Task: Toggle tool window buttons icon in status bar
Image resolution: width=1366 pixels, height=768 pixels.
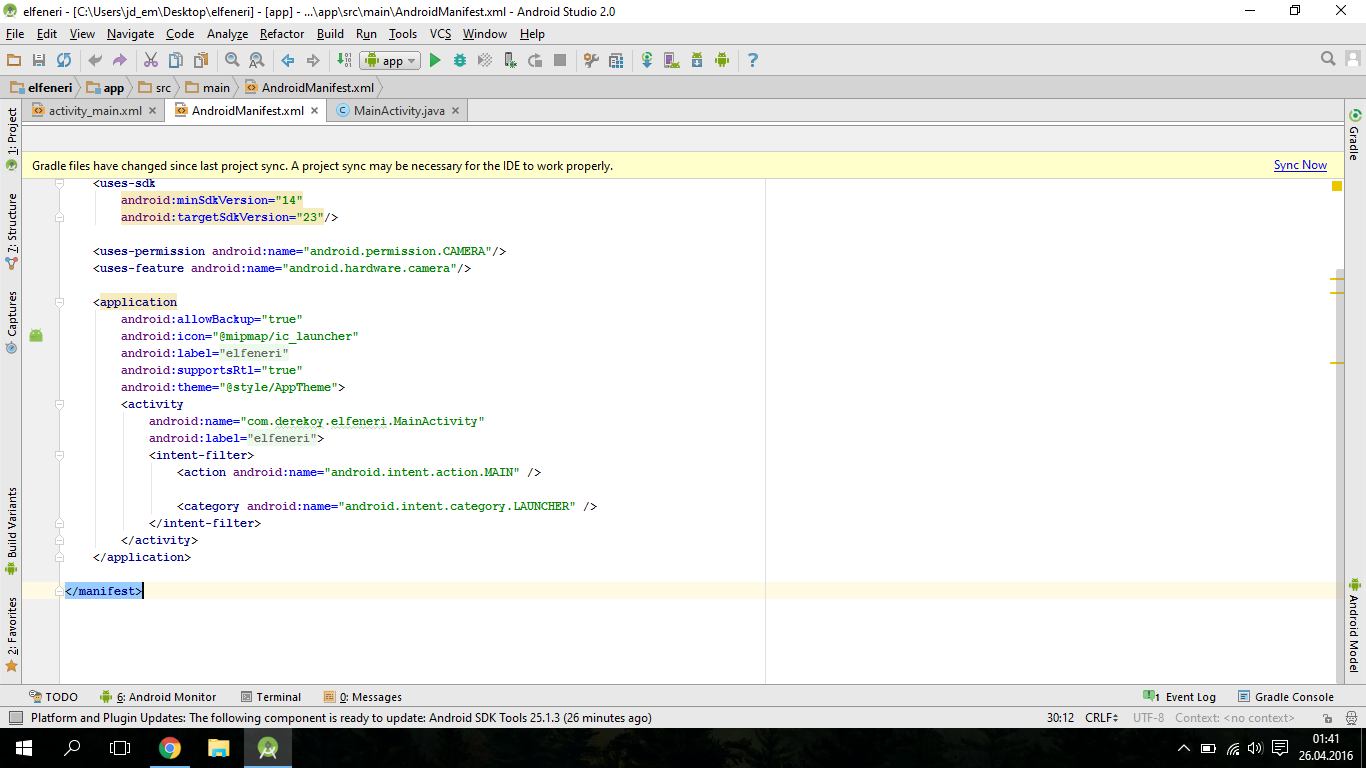Action: point(15,718)
